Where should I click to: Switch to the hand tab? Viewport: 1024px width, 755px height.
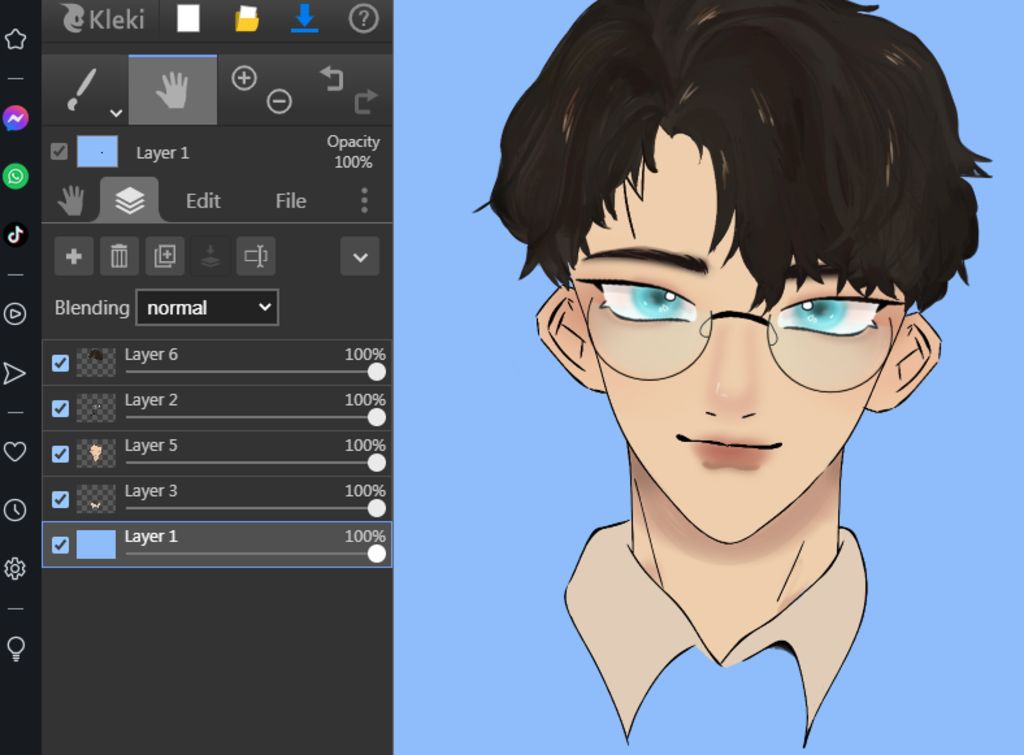[71, 200]
